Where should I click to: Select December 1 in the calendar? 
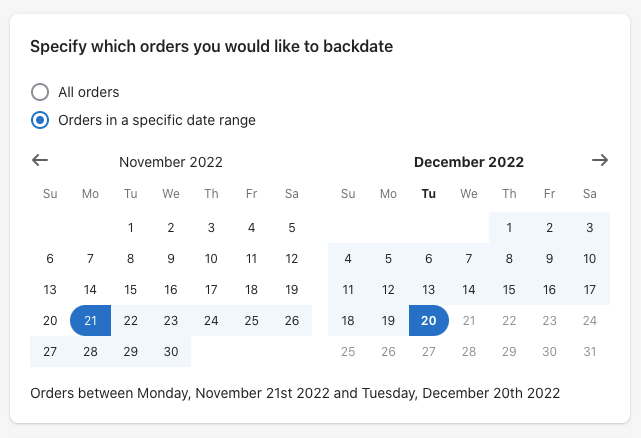click(509, 227)
